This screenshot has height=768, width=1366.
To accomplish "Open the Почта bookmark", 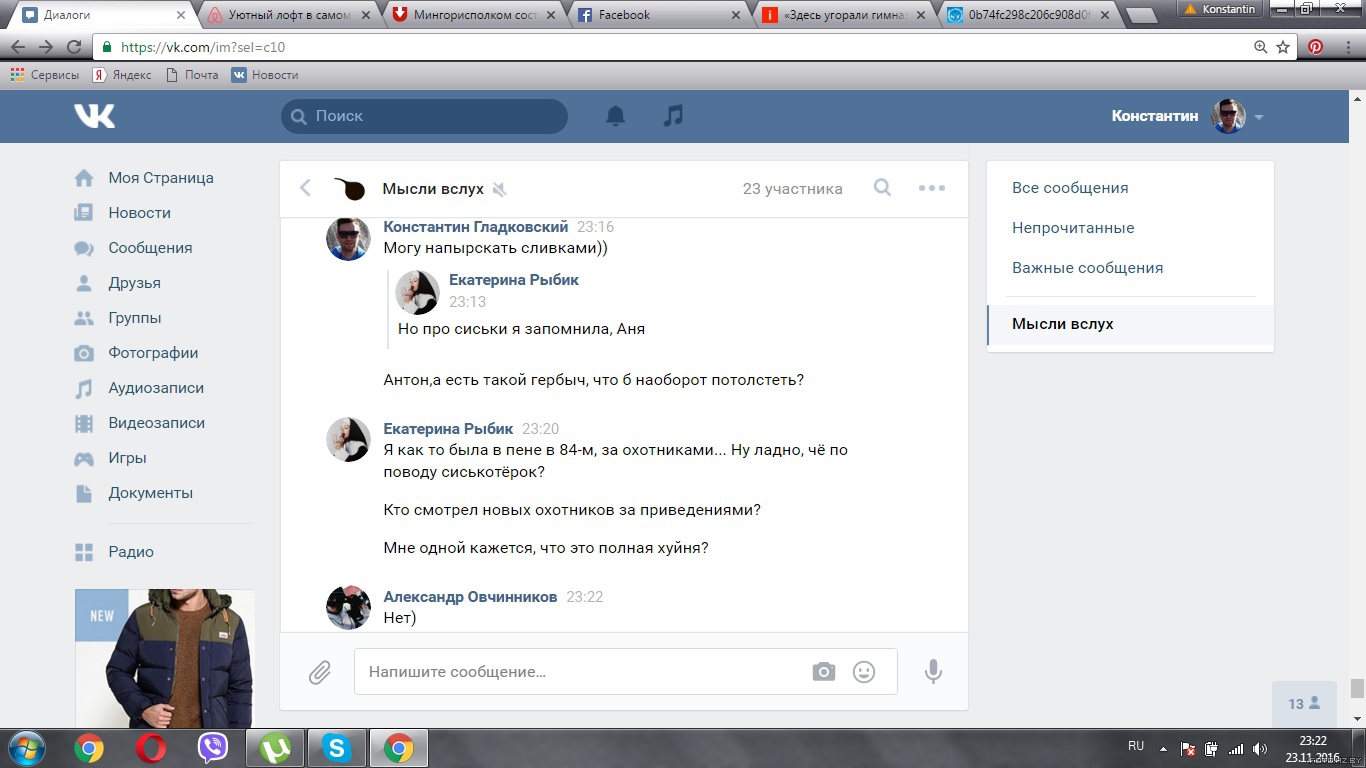I will click(191, 75).
